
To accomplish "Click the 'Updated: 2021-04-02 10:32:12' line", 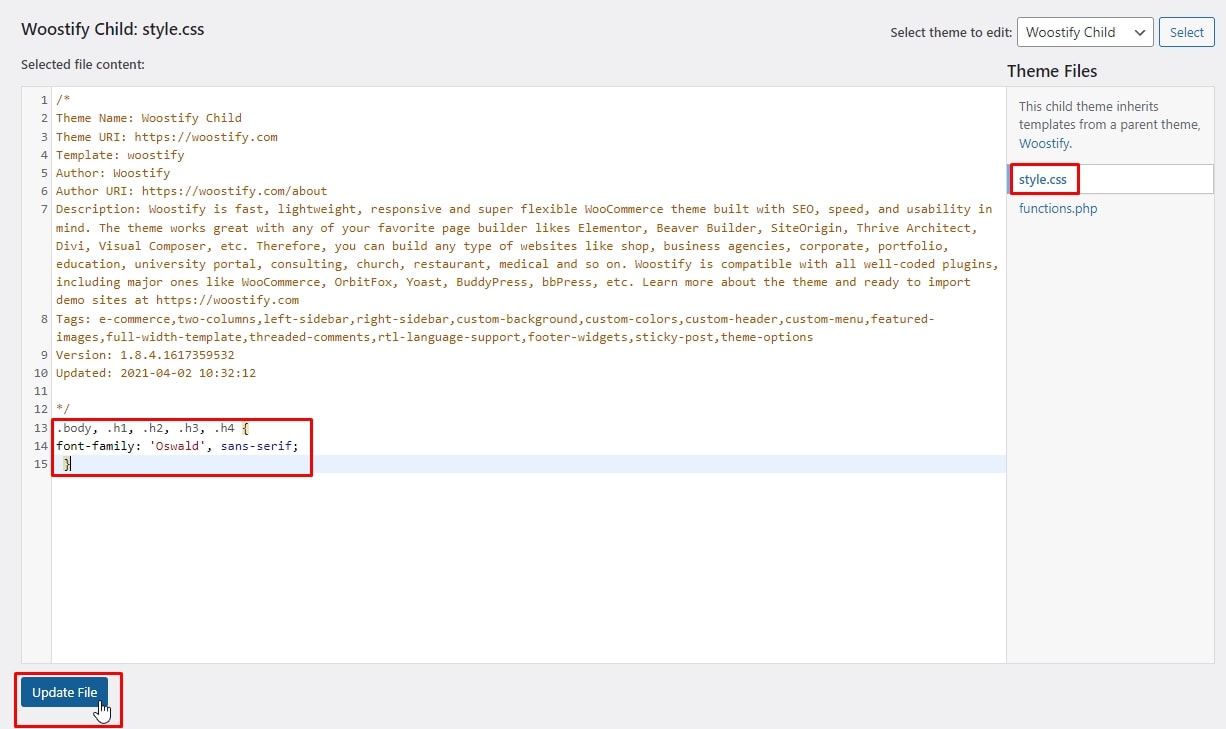I will pos(156,373).
